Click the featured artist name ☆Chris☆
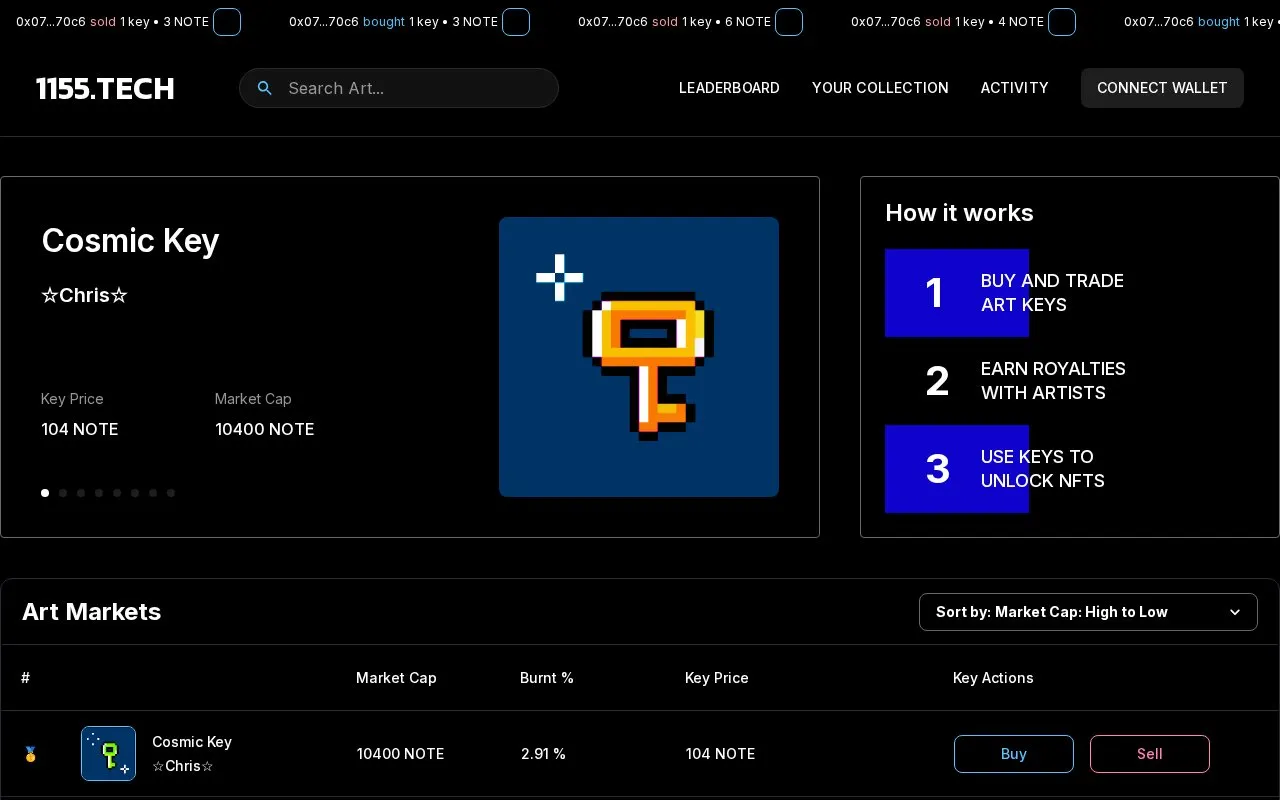The height and width of the screenshot is (800, 1280). click(84, 295)
